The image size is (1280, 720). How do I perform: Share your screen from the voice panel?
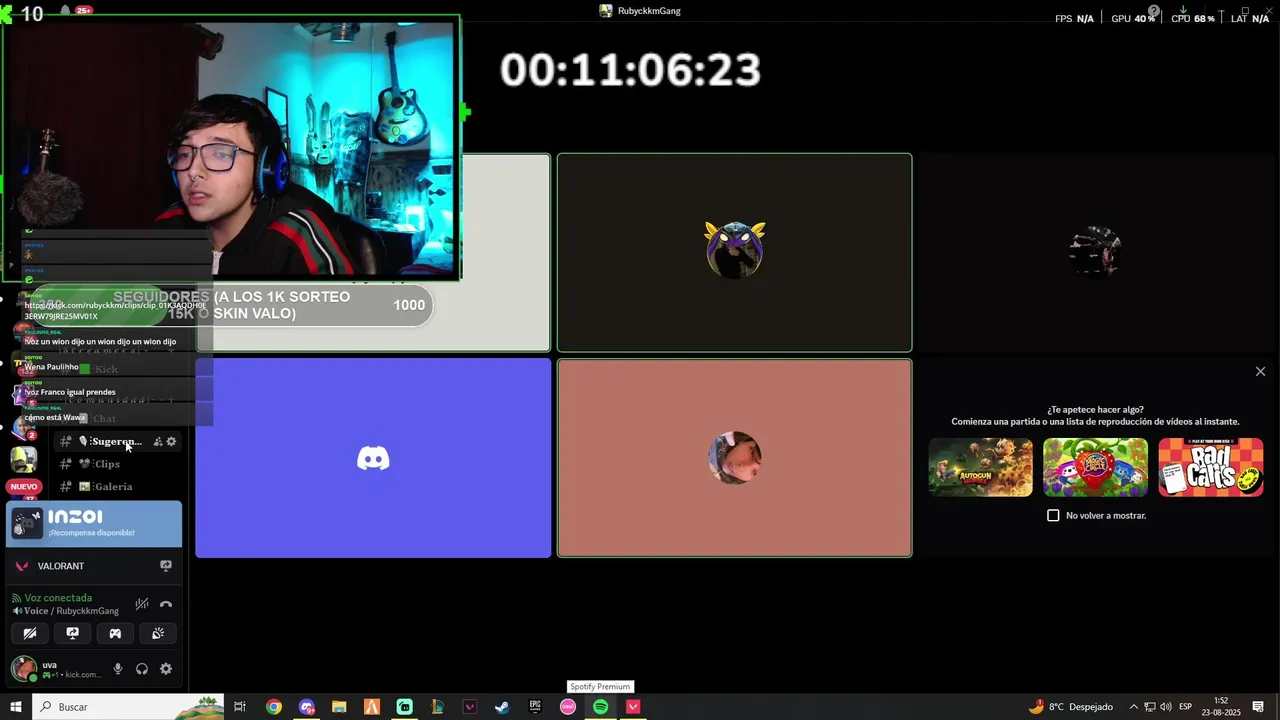coord(72,633)
